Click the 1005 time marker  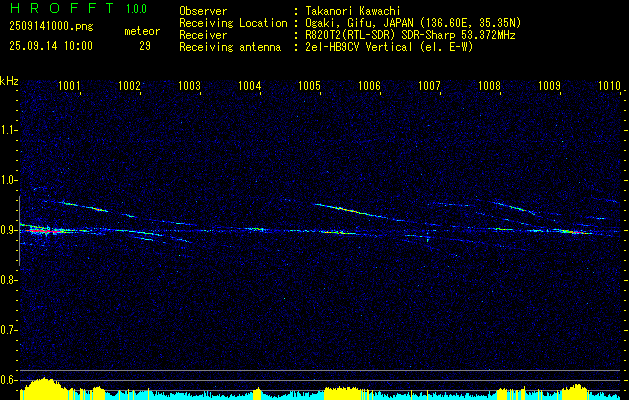310,86
